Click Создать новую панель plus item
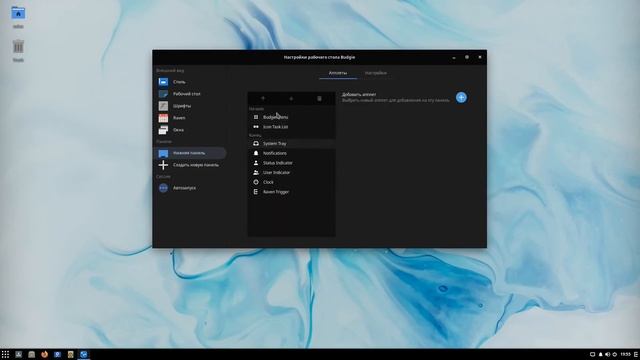 [190, 165]
